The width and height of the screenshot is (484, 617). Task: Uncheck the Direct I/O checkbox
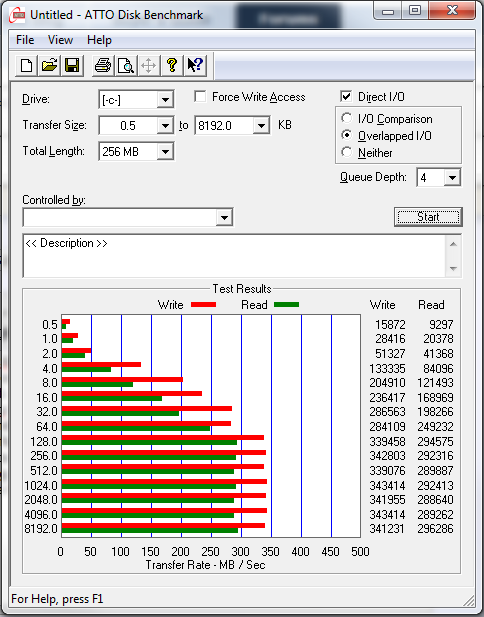[346, 96]
